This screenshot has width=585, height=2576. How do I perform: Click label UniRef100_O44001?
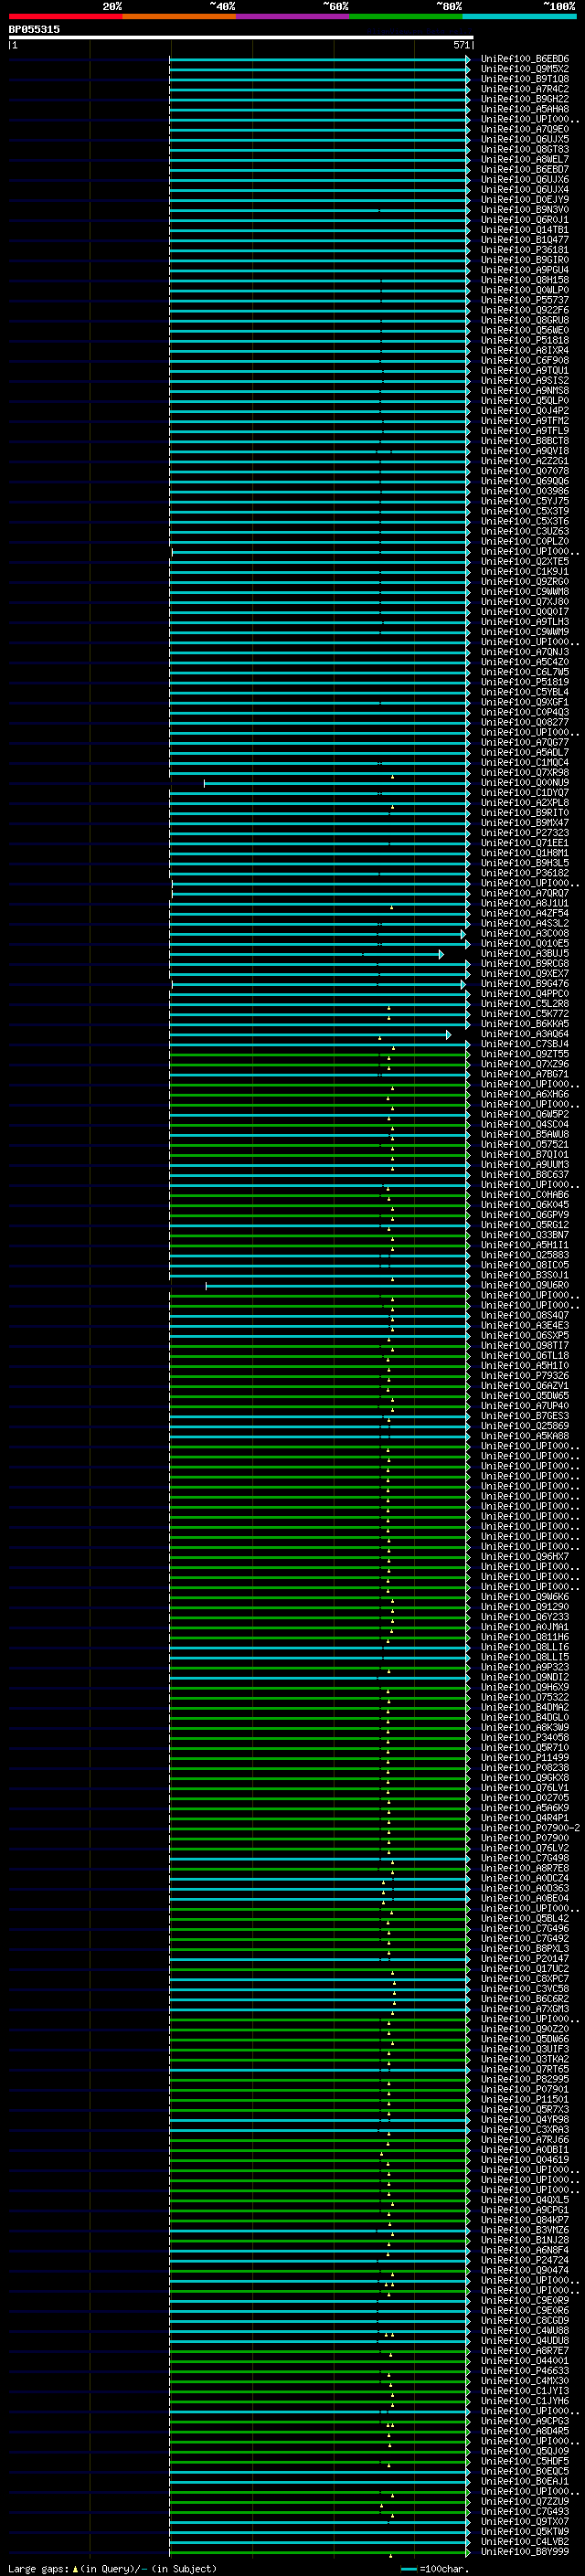[525, 2360]
